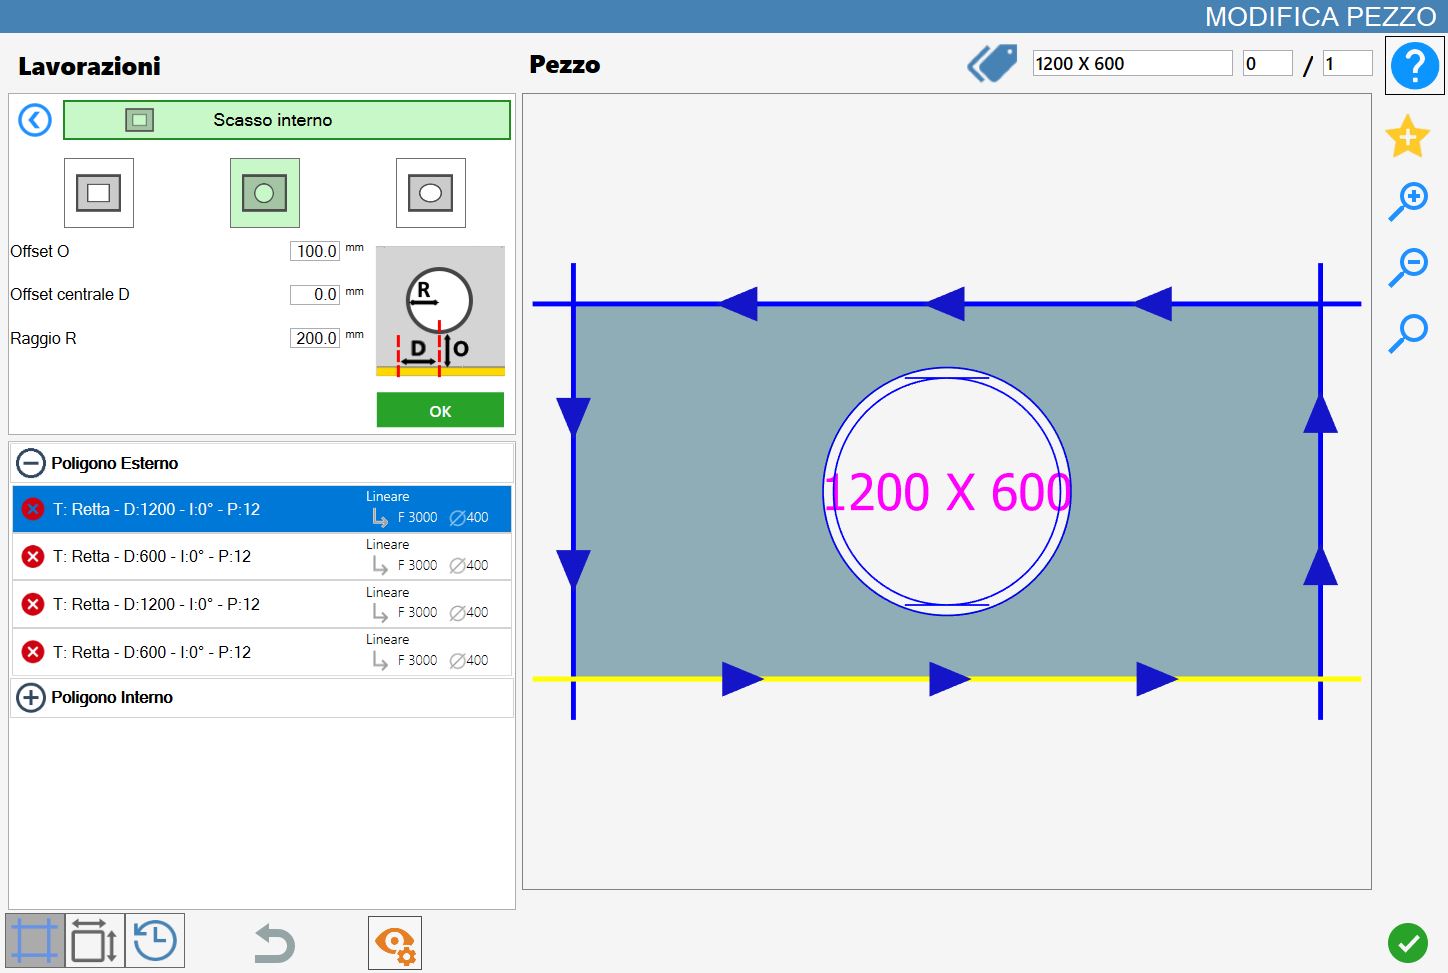Click the orange eye settings icon
Image resolution: width=1448 pixels, height=973 pixels.
(x=395, y=943)
